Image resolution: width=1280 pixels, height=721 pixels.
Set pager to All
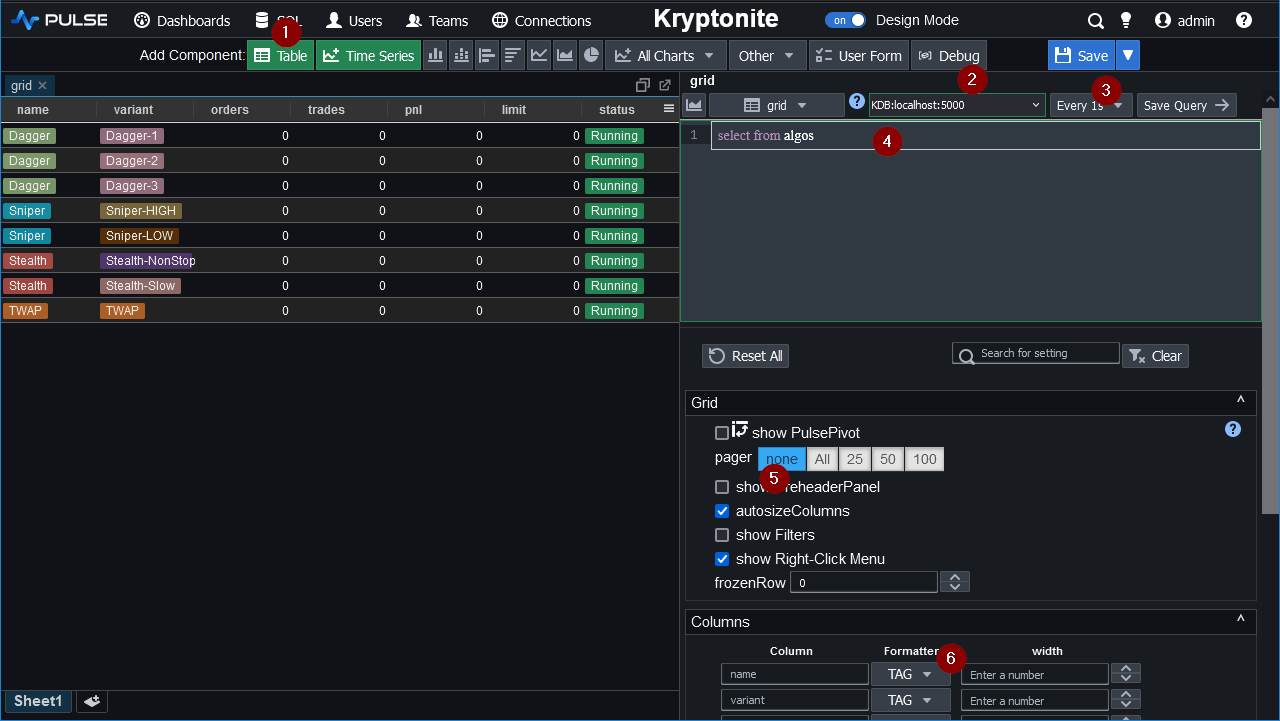click(822, 459)
